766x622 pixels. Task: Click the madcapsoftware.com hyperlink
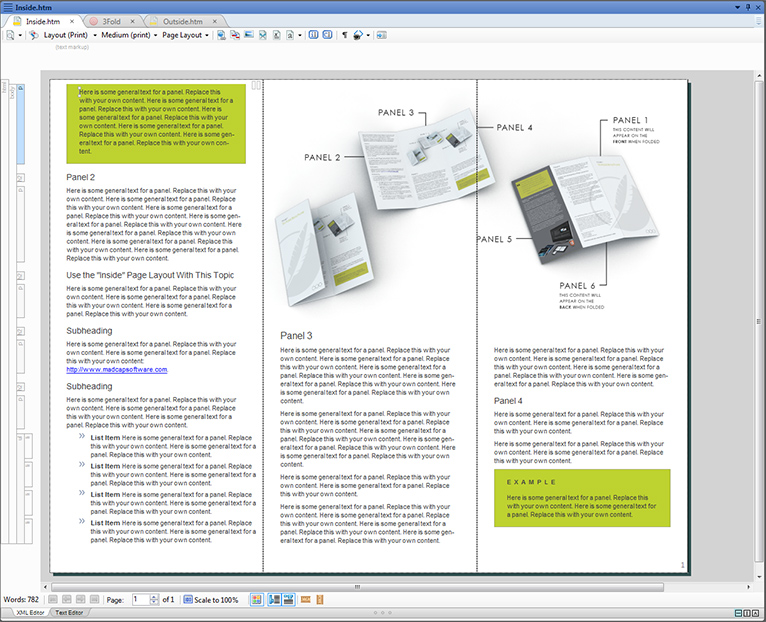click(x=117, y=370)
